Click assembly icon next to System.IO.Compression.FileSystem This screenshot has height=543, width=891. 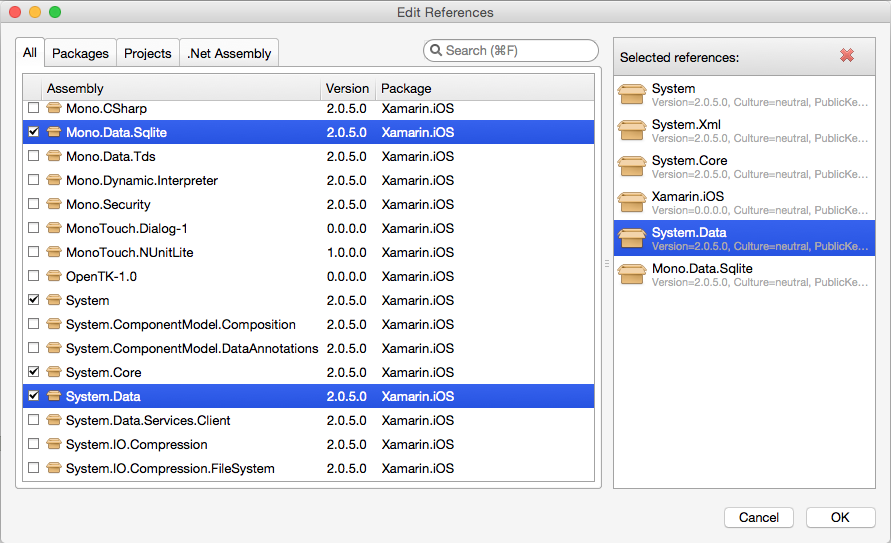point(54,468)
